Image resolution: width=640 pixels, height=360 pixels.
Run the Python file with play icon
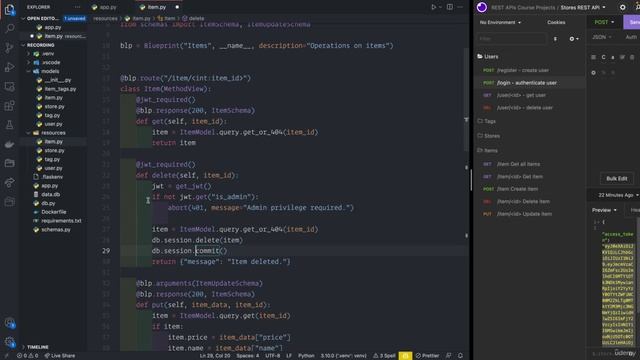click(x=433, y=7)
